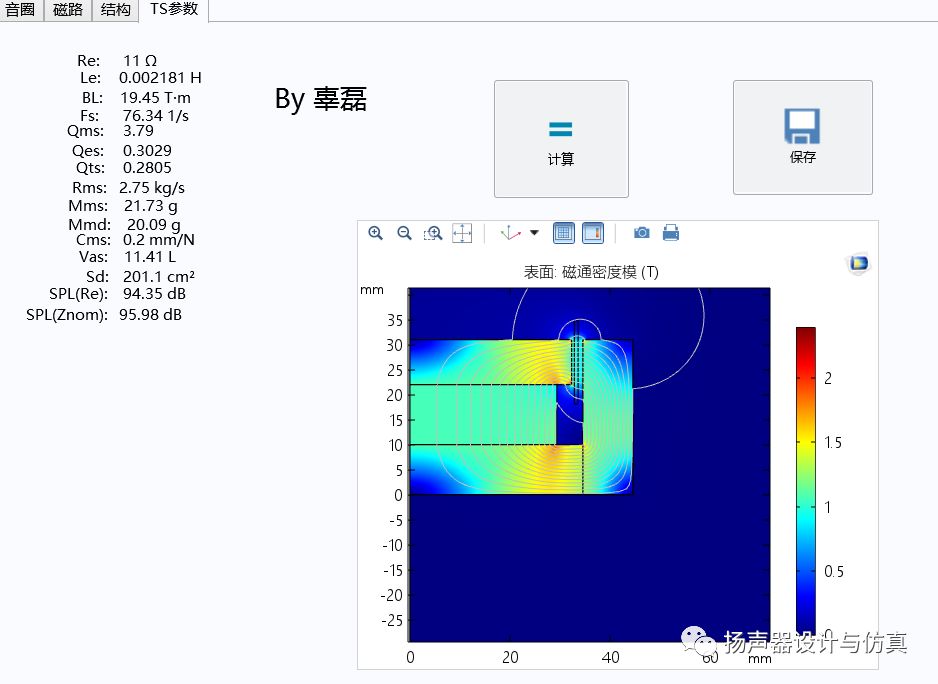Click the zoom extents icon
This screenshot has width=938, height=684.
click(x=462, y=233)
